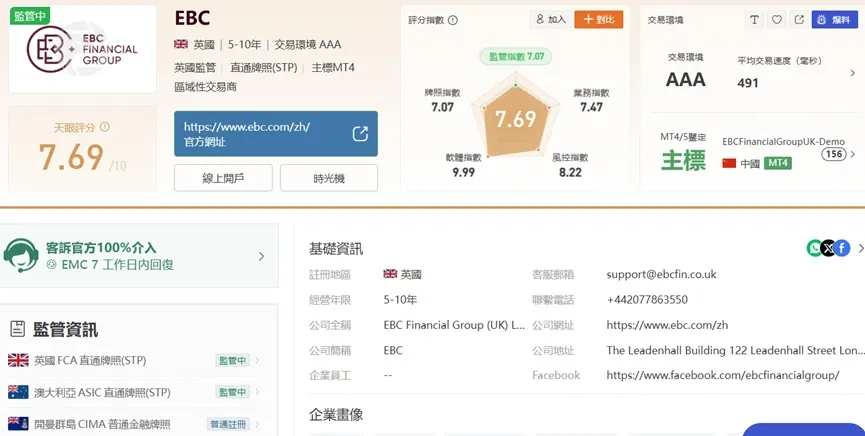The height and width of the screenshot is (436, 865).
Task: Click the green MT4 tag
Action: (778, 163)
